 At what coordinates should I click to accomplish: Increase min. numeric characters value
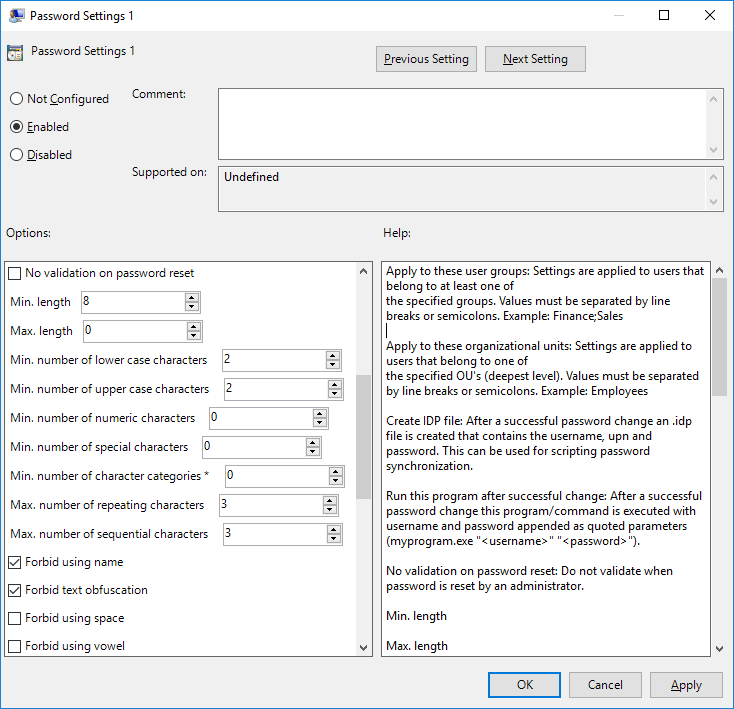point(320,413)
